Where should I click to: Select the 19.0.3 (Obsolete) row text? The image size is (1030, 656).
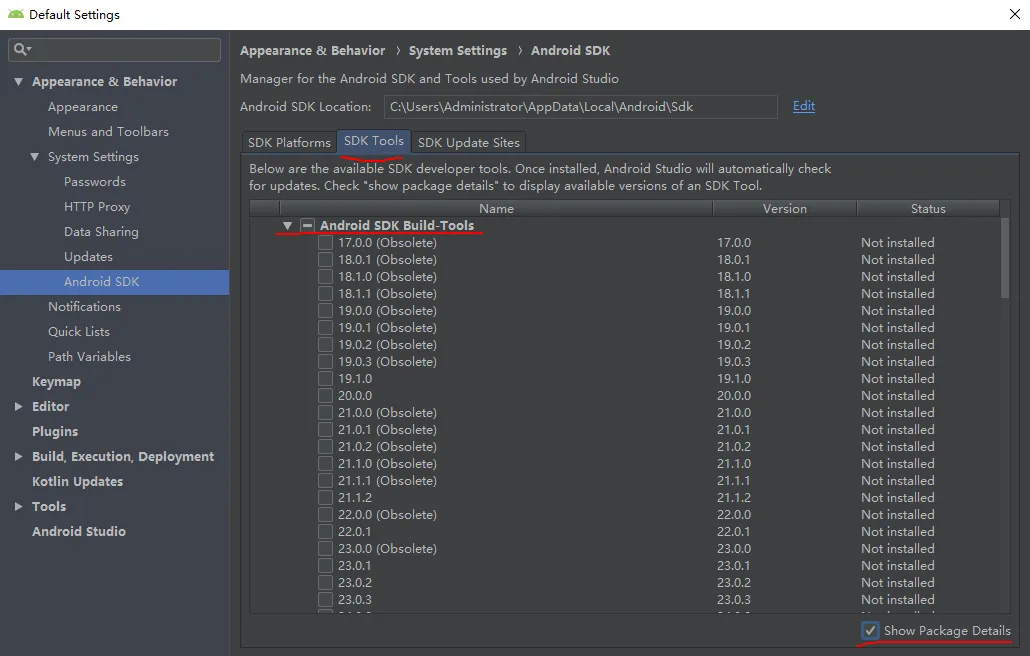[387, 361]
